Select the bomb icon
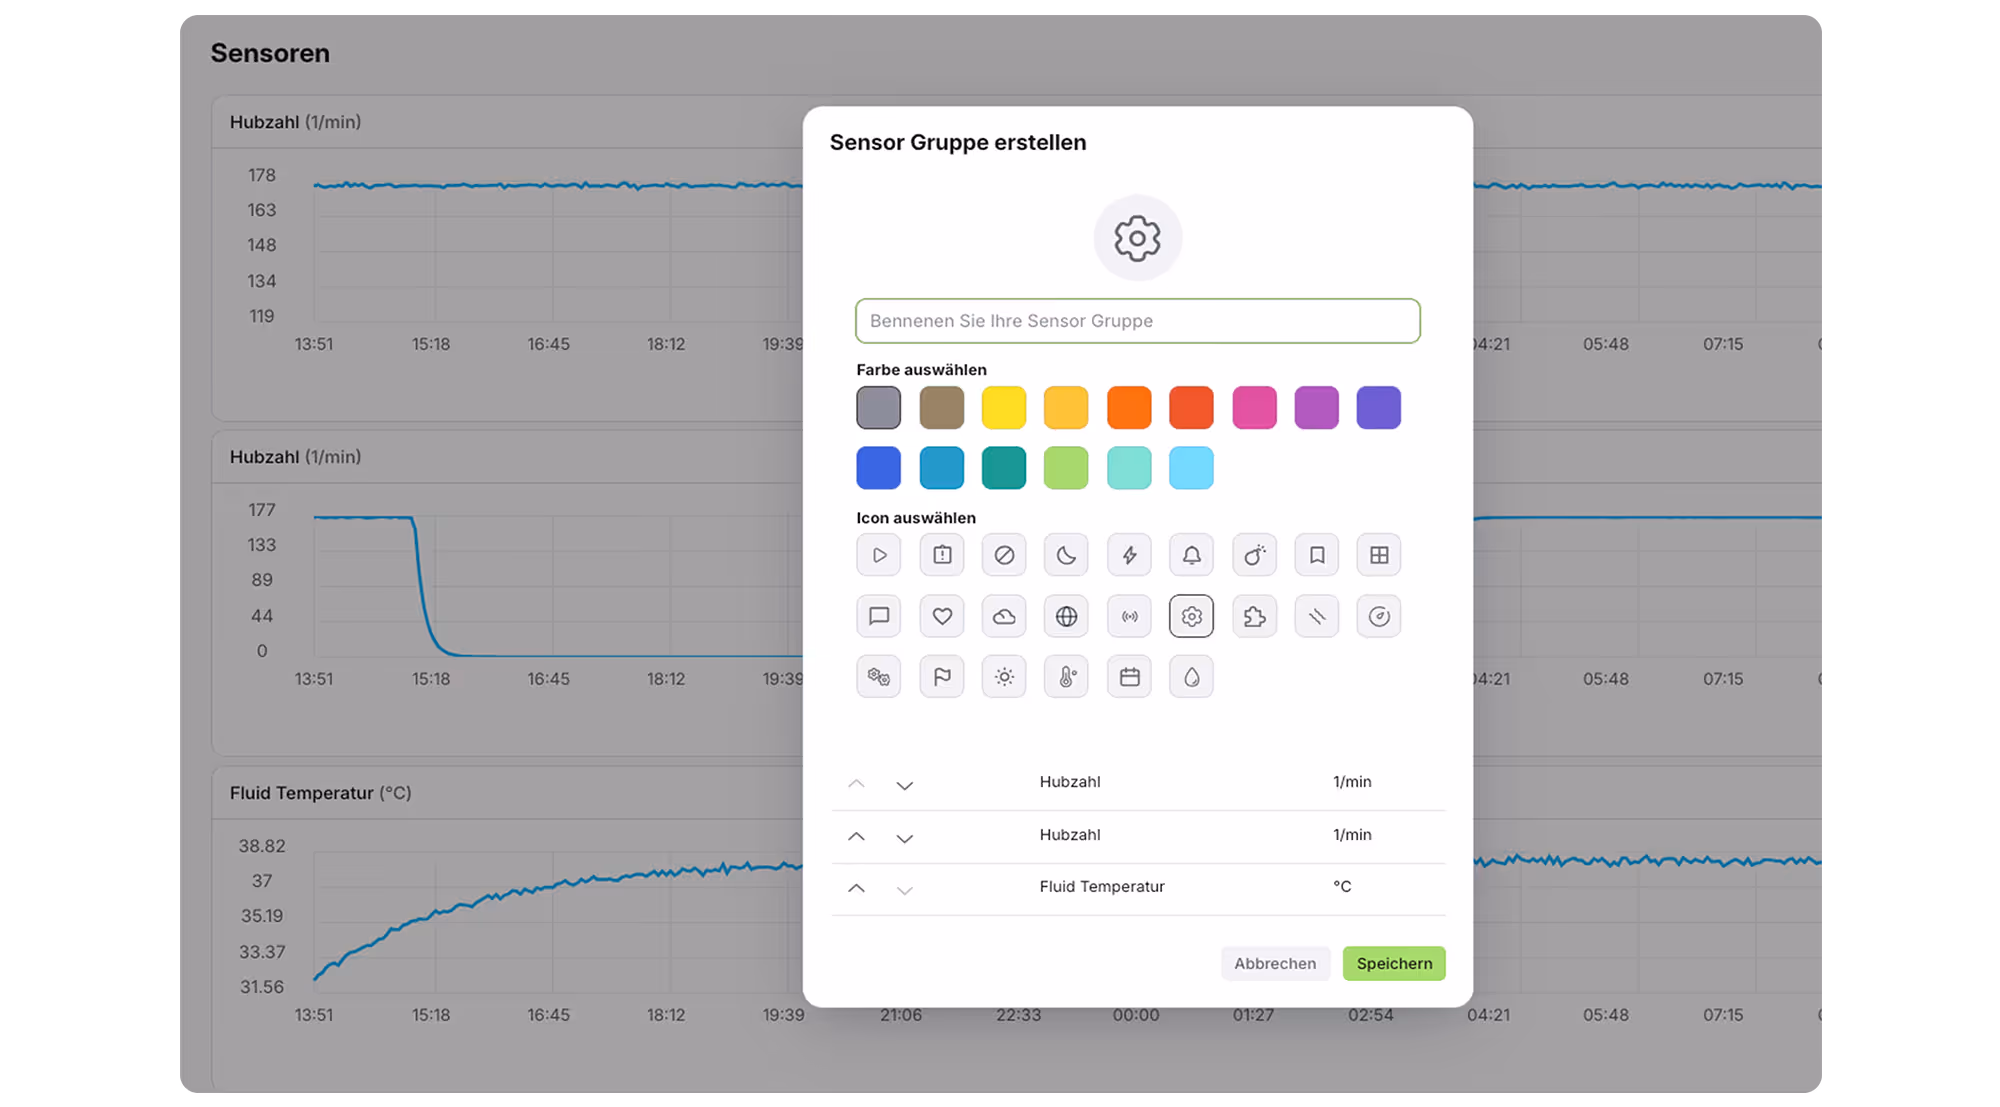Image resolution: width=2000 pixels, height=1107 pixels. click(x=1254, y=555)
